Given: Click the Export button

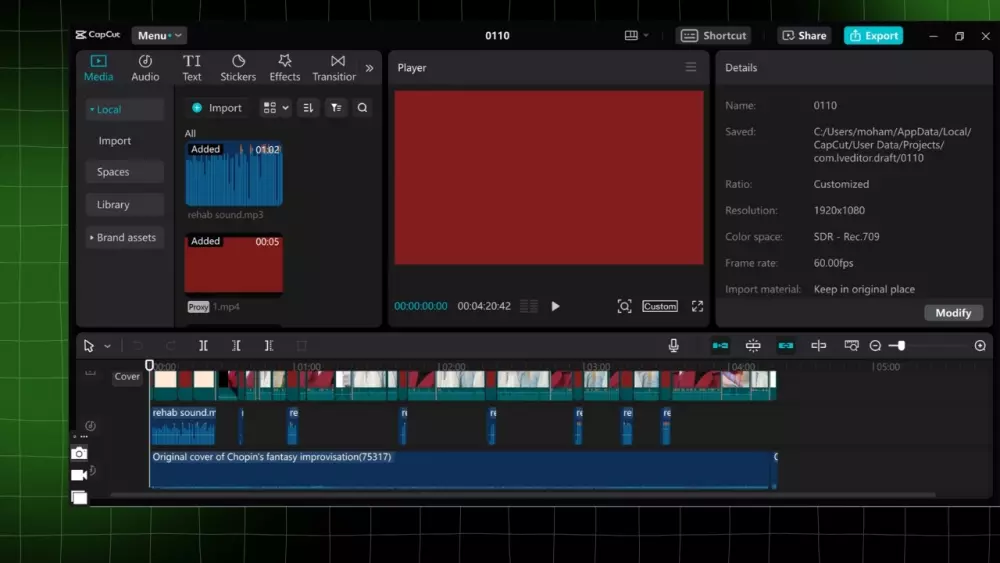Looking at the screenshot, I should [873, 36].
